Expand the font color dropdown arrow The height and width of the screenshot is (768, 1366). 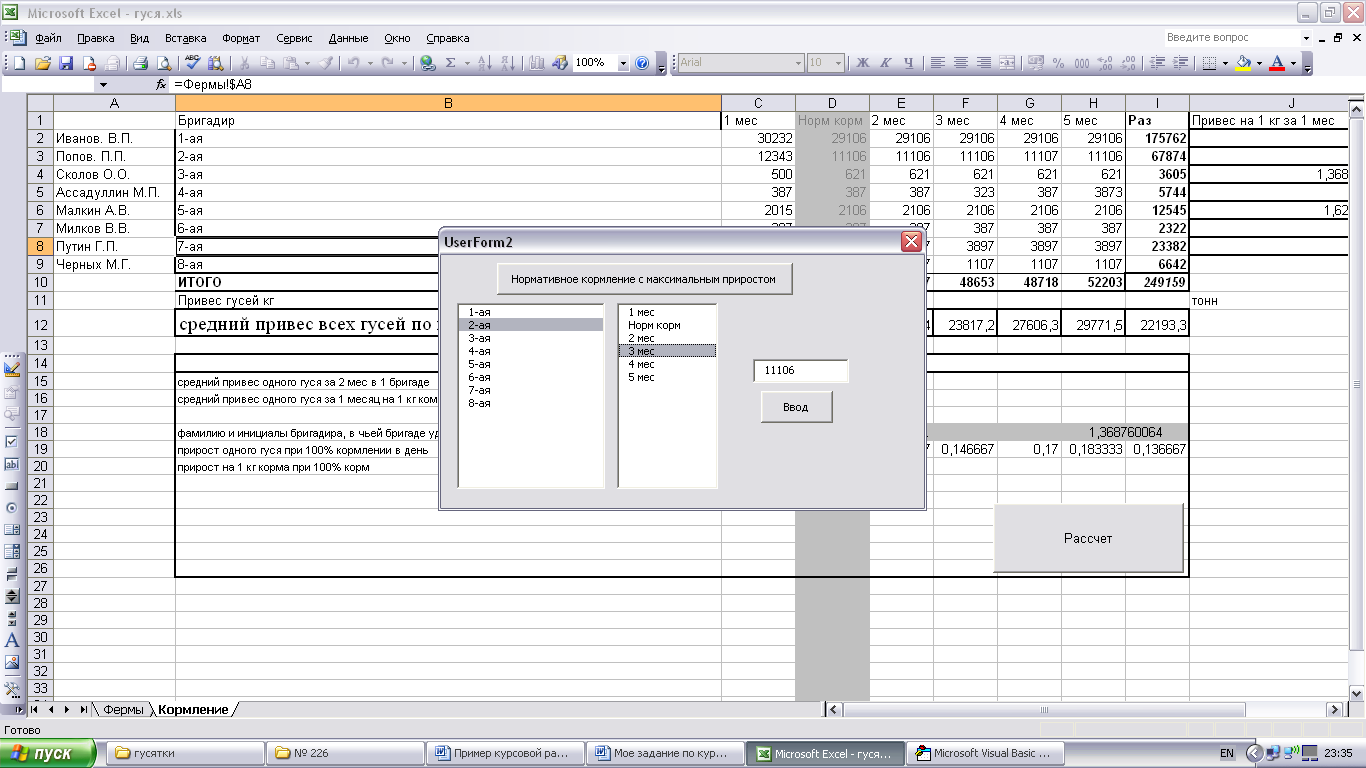pos(1293,63)
